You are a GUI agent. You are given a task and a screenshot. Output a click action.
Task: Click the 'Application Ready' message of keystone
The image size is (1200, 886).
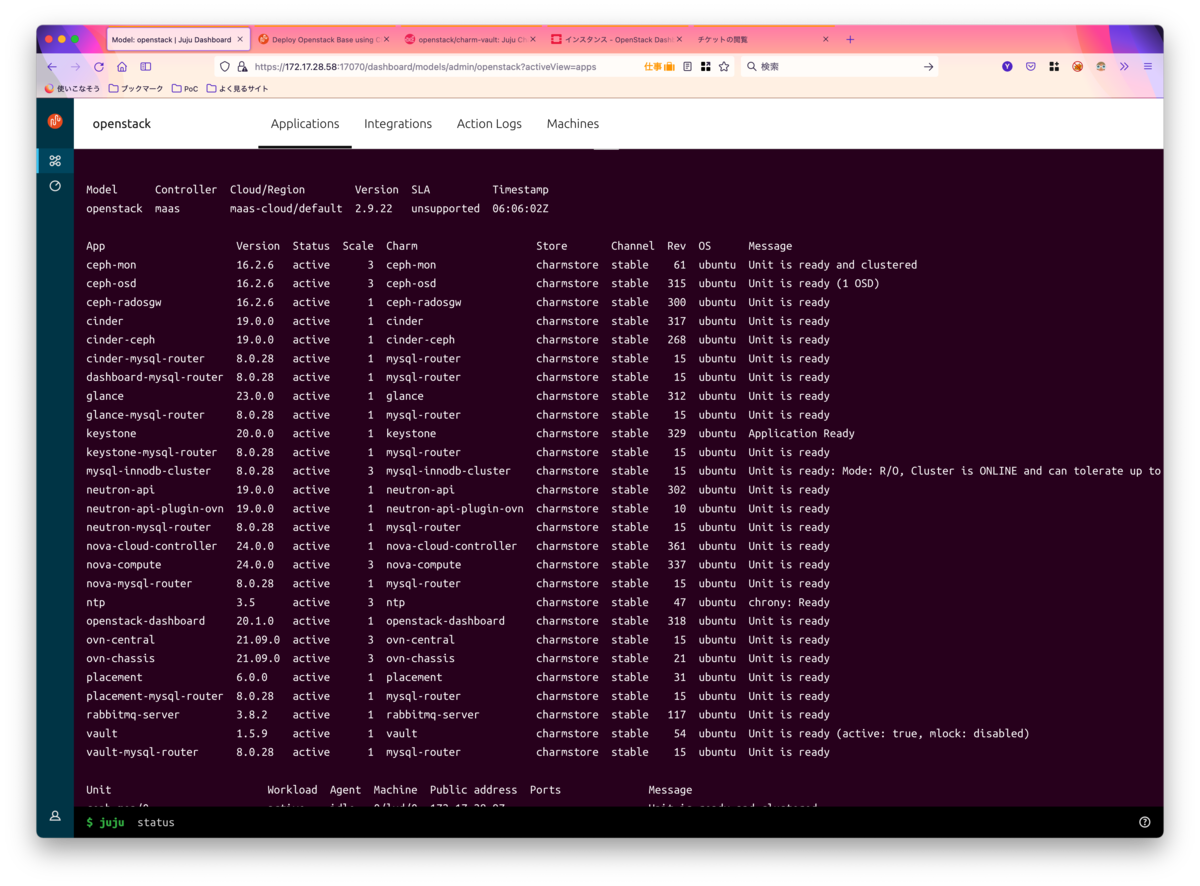(x=801, y=434)
